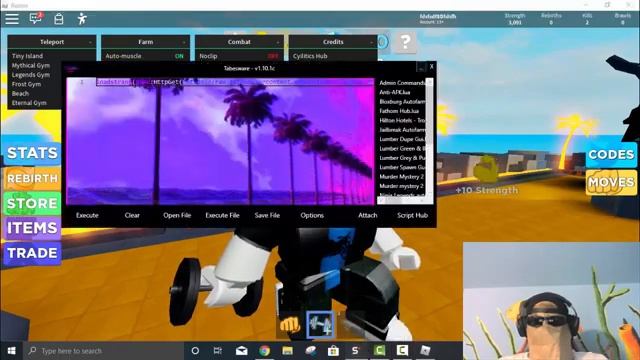Open the white Camtasia icon on taskbar
This screenshot has width=640, height=360.
(x=402, y=350)
